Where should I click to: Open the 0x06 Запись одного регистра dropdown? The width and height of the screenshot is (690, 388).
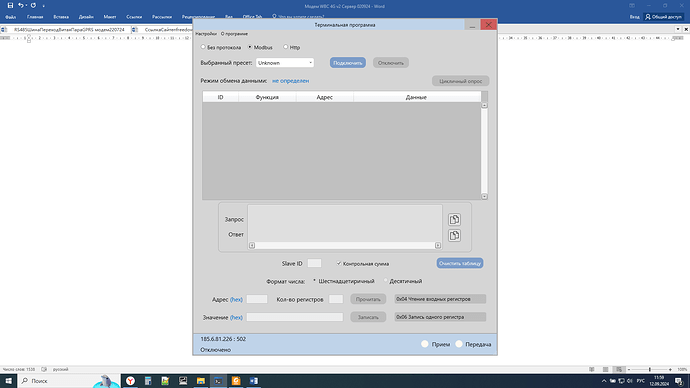point(440,317)
